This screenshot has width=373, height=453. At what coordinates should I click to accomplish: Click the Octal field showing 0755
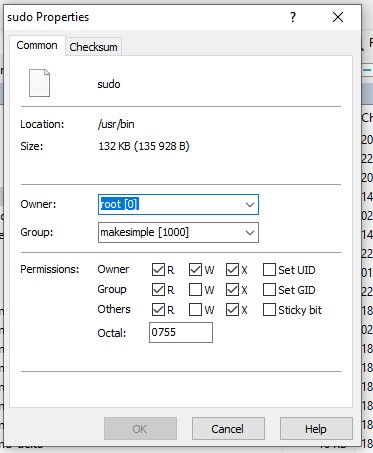click(181, 332)
